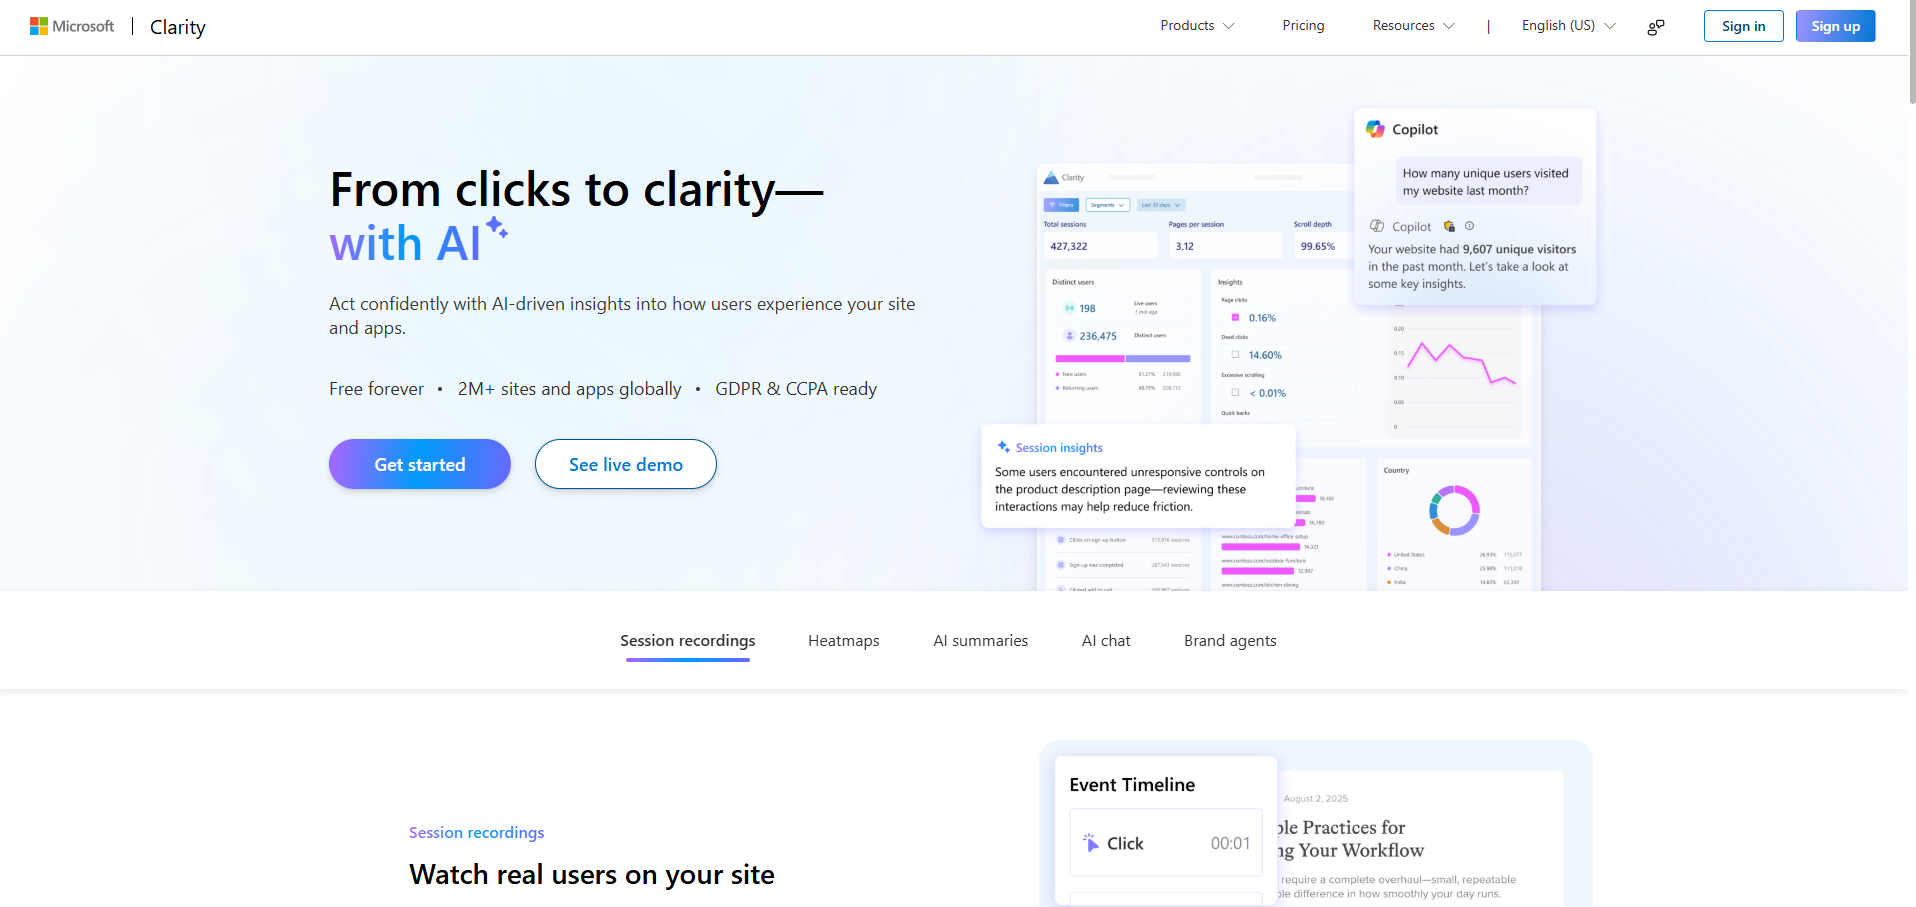This screenshot has height=907, width=1916.
Task: Click the shield icon beside Copilot's response
Action: pos(1448,226)
